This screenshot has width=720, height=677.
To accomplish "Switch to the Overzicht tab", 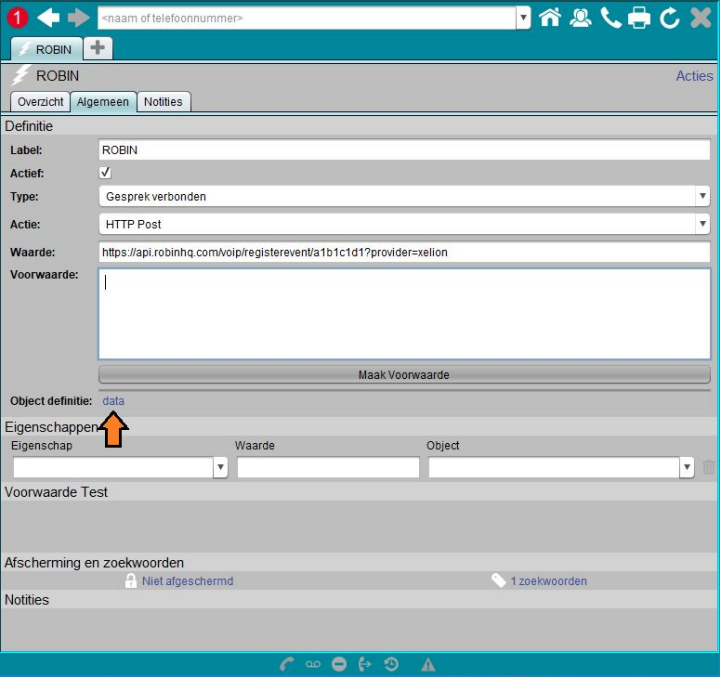I will point(41,102).
